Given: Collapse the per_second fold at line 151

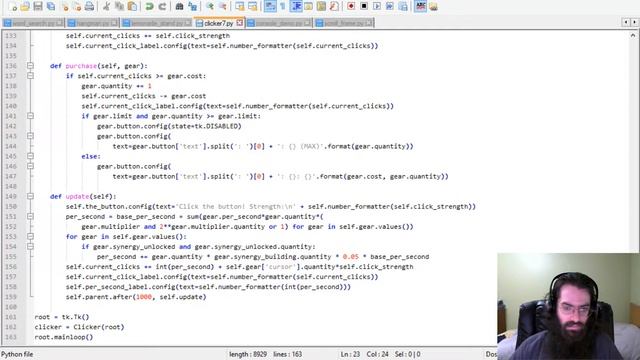Looking at the screenshot, I should pyautogui.click(x=30, y=216).
